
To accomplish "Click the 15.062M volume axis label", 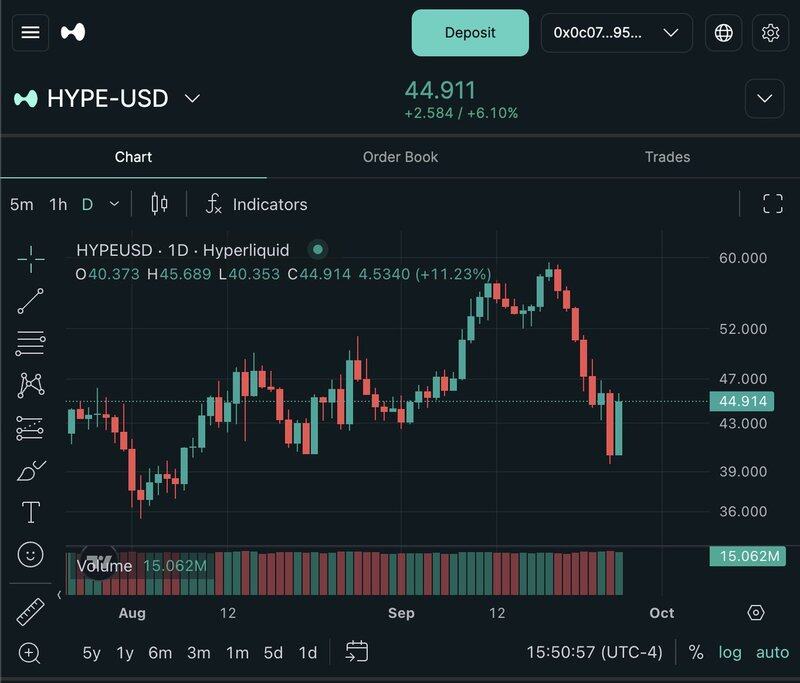I will point(747,556).
